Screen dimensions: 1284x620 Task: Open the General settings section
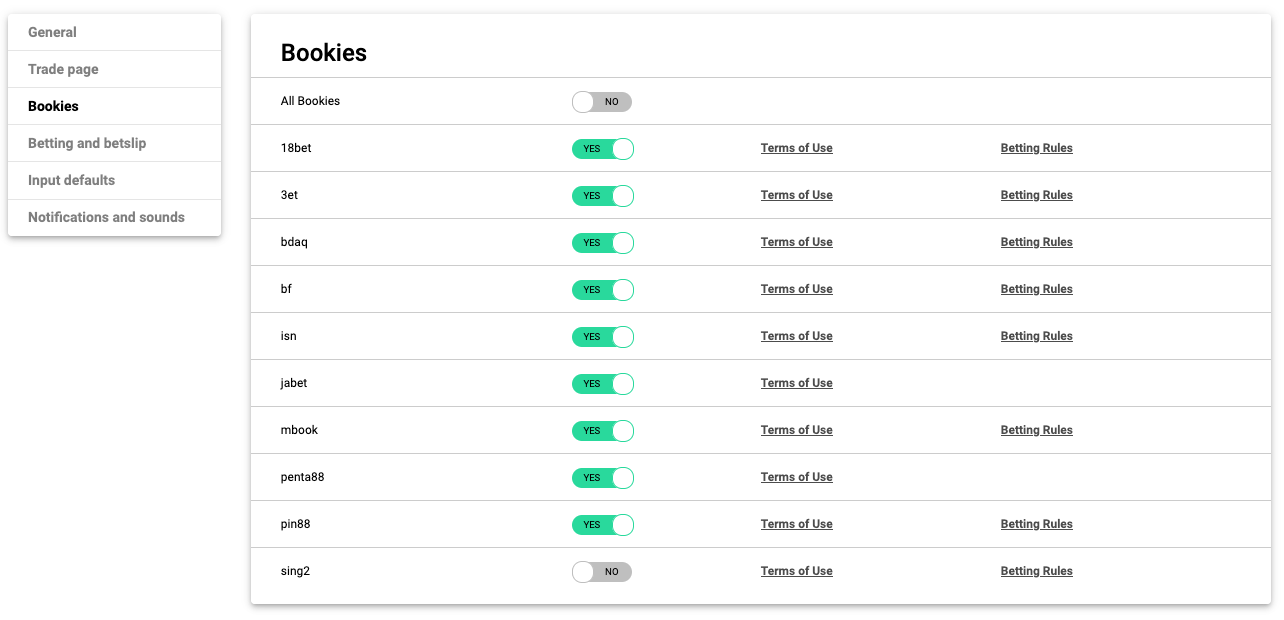[52, 32]
